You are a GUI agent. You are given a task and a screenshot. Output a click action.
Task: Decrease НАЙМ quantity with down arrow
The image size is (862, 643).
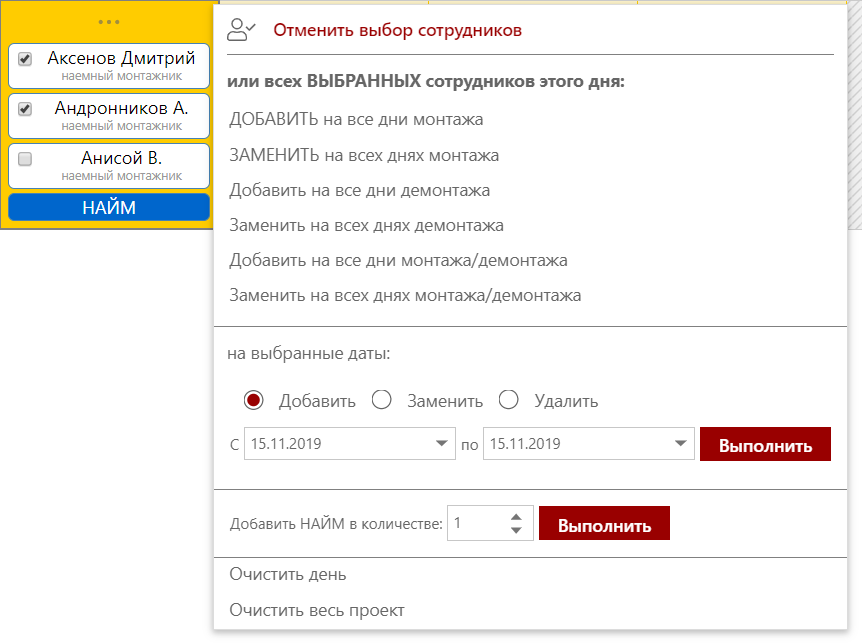(516, 530)
